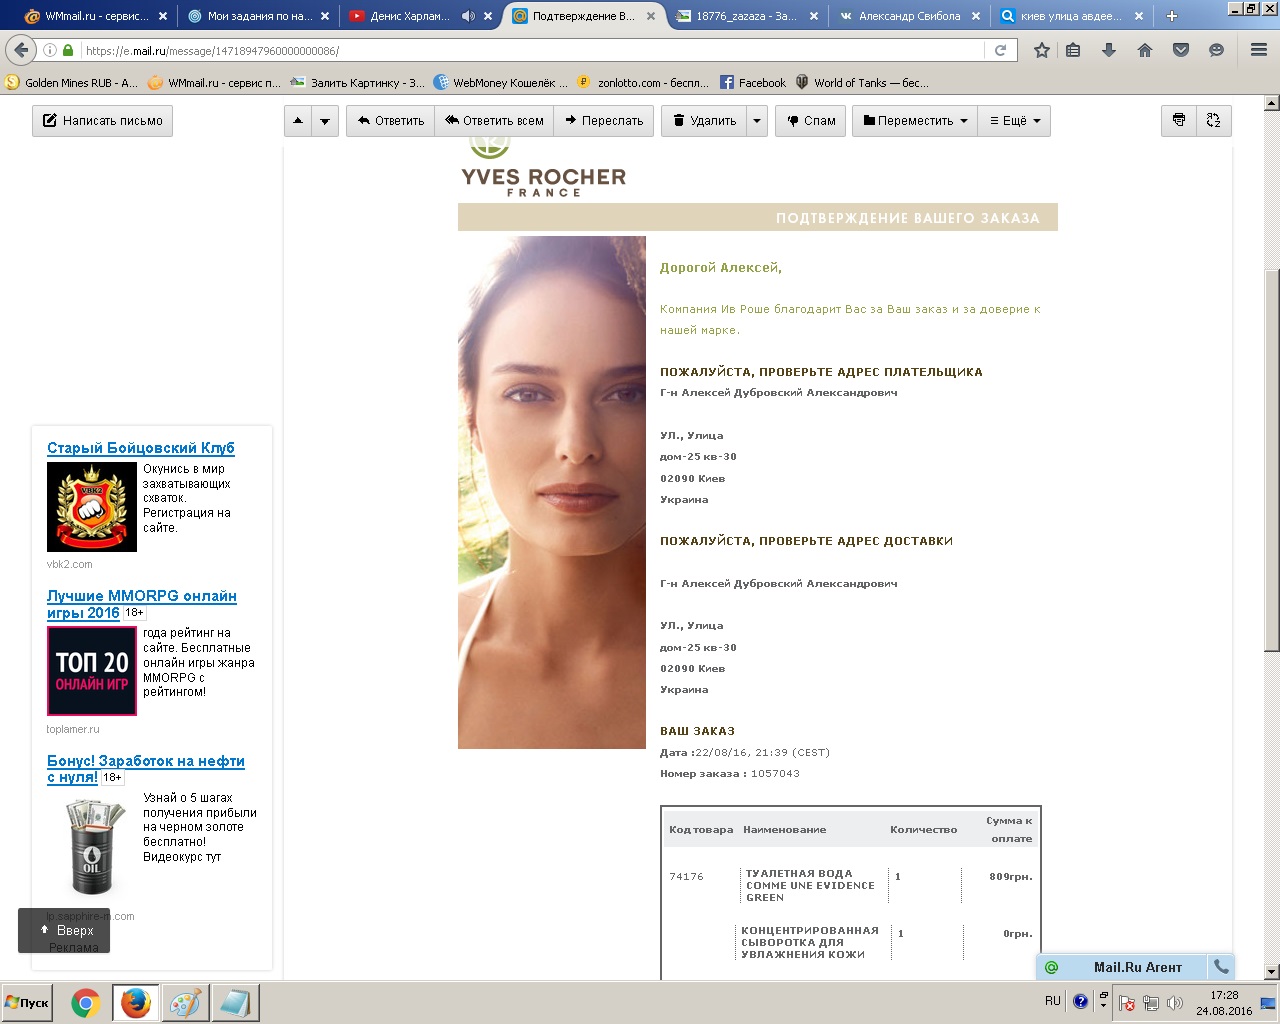Switch to Александр Свибола VK tab
Screen dimensions: 1280x1024
pos(909,16)
